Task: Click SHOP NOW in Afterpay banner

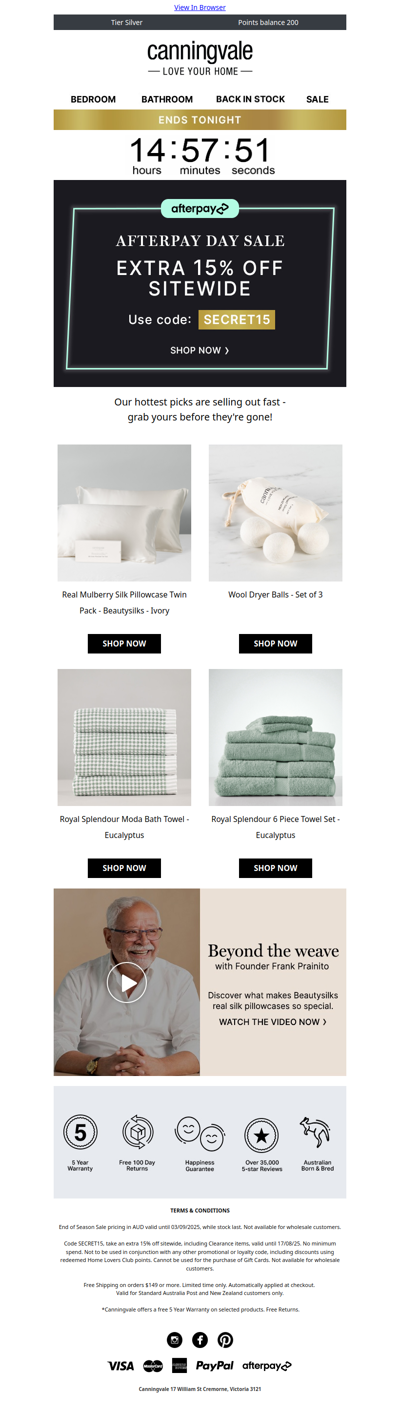Action: 200,351
